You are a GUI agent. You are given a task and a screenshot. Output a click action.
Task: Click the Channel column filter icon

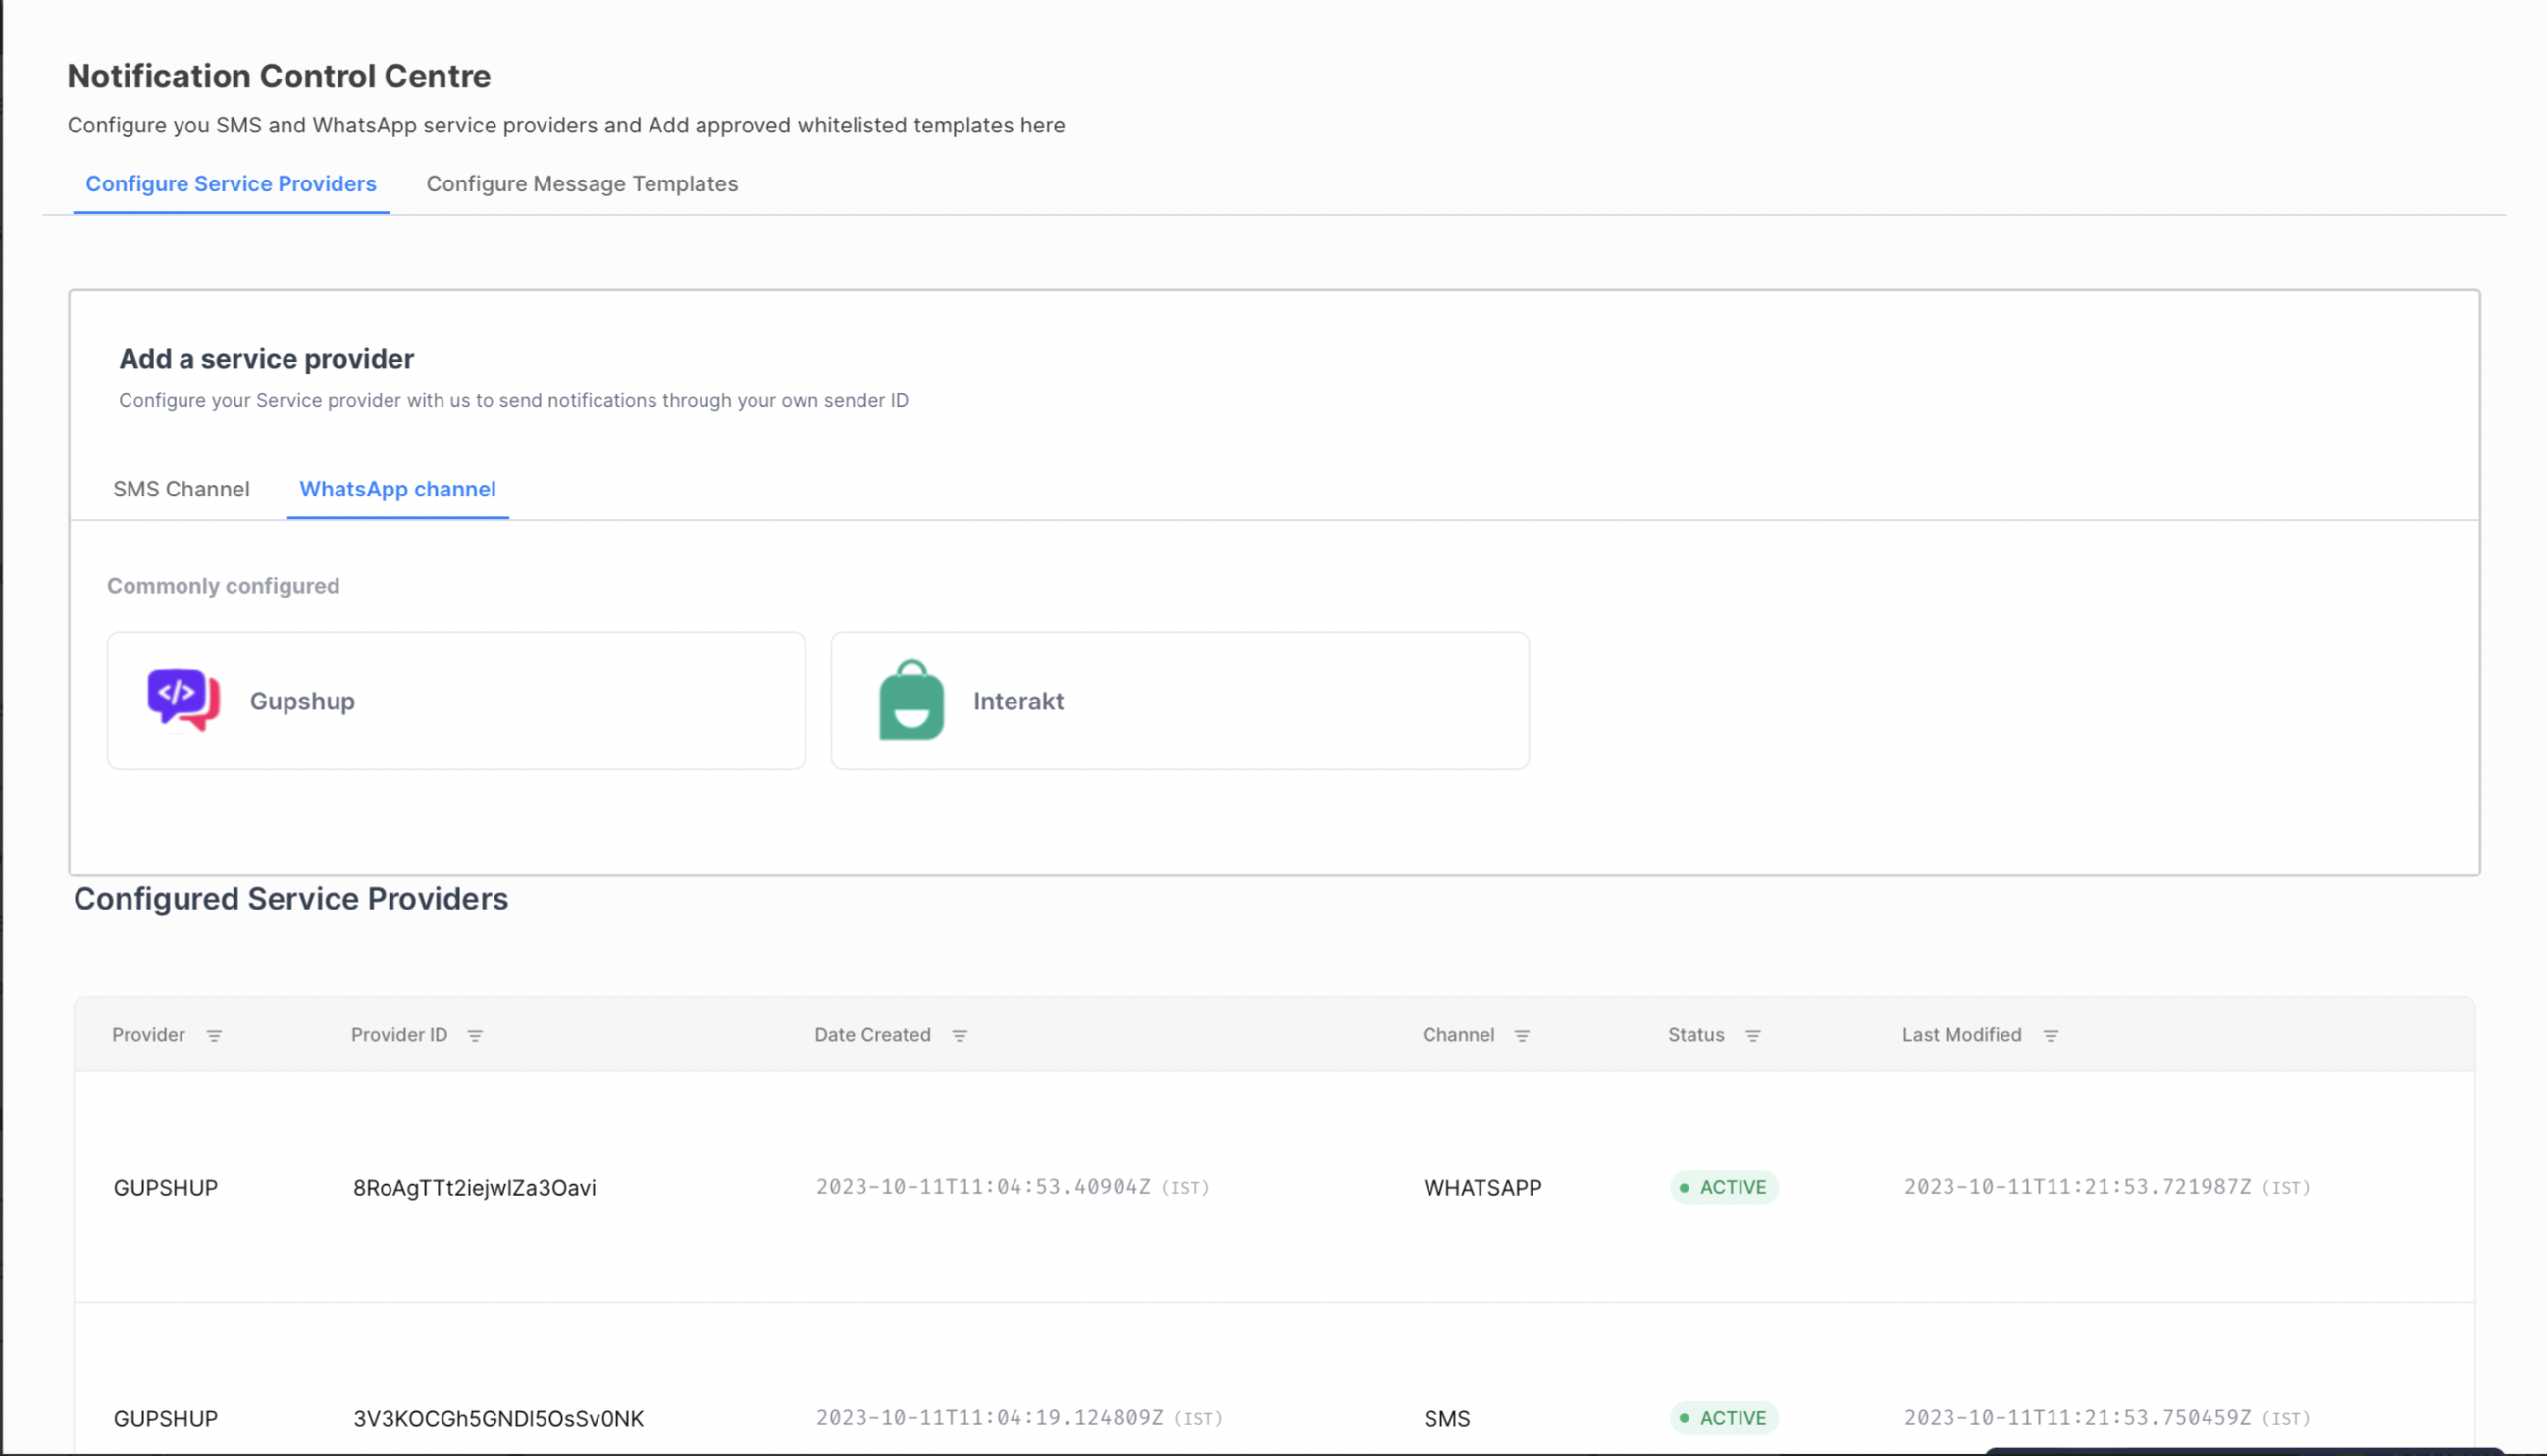tap(1522, 1036)
